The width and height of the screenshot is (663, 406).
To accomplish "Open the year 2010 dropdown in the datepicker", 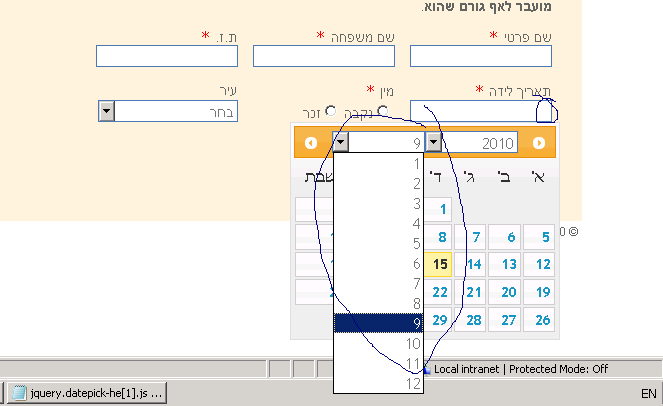I will (433, 143).
